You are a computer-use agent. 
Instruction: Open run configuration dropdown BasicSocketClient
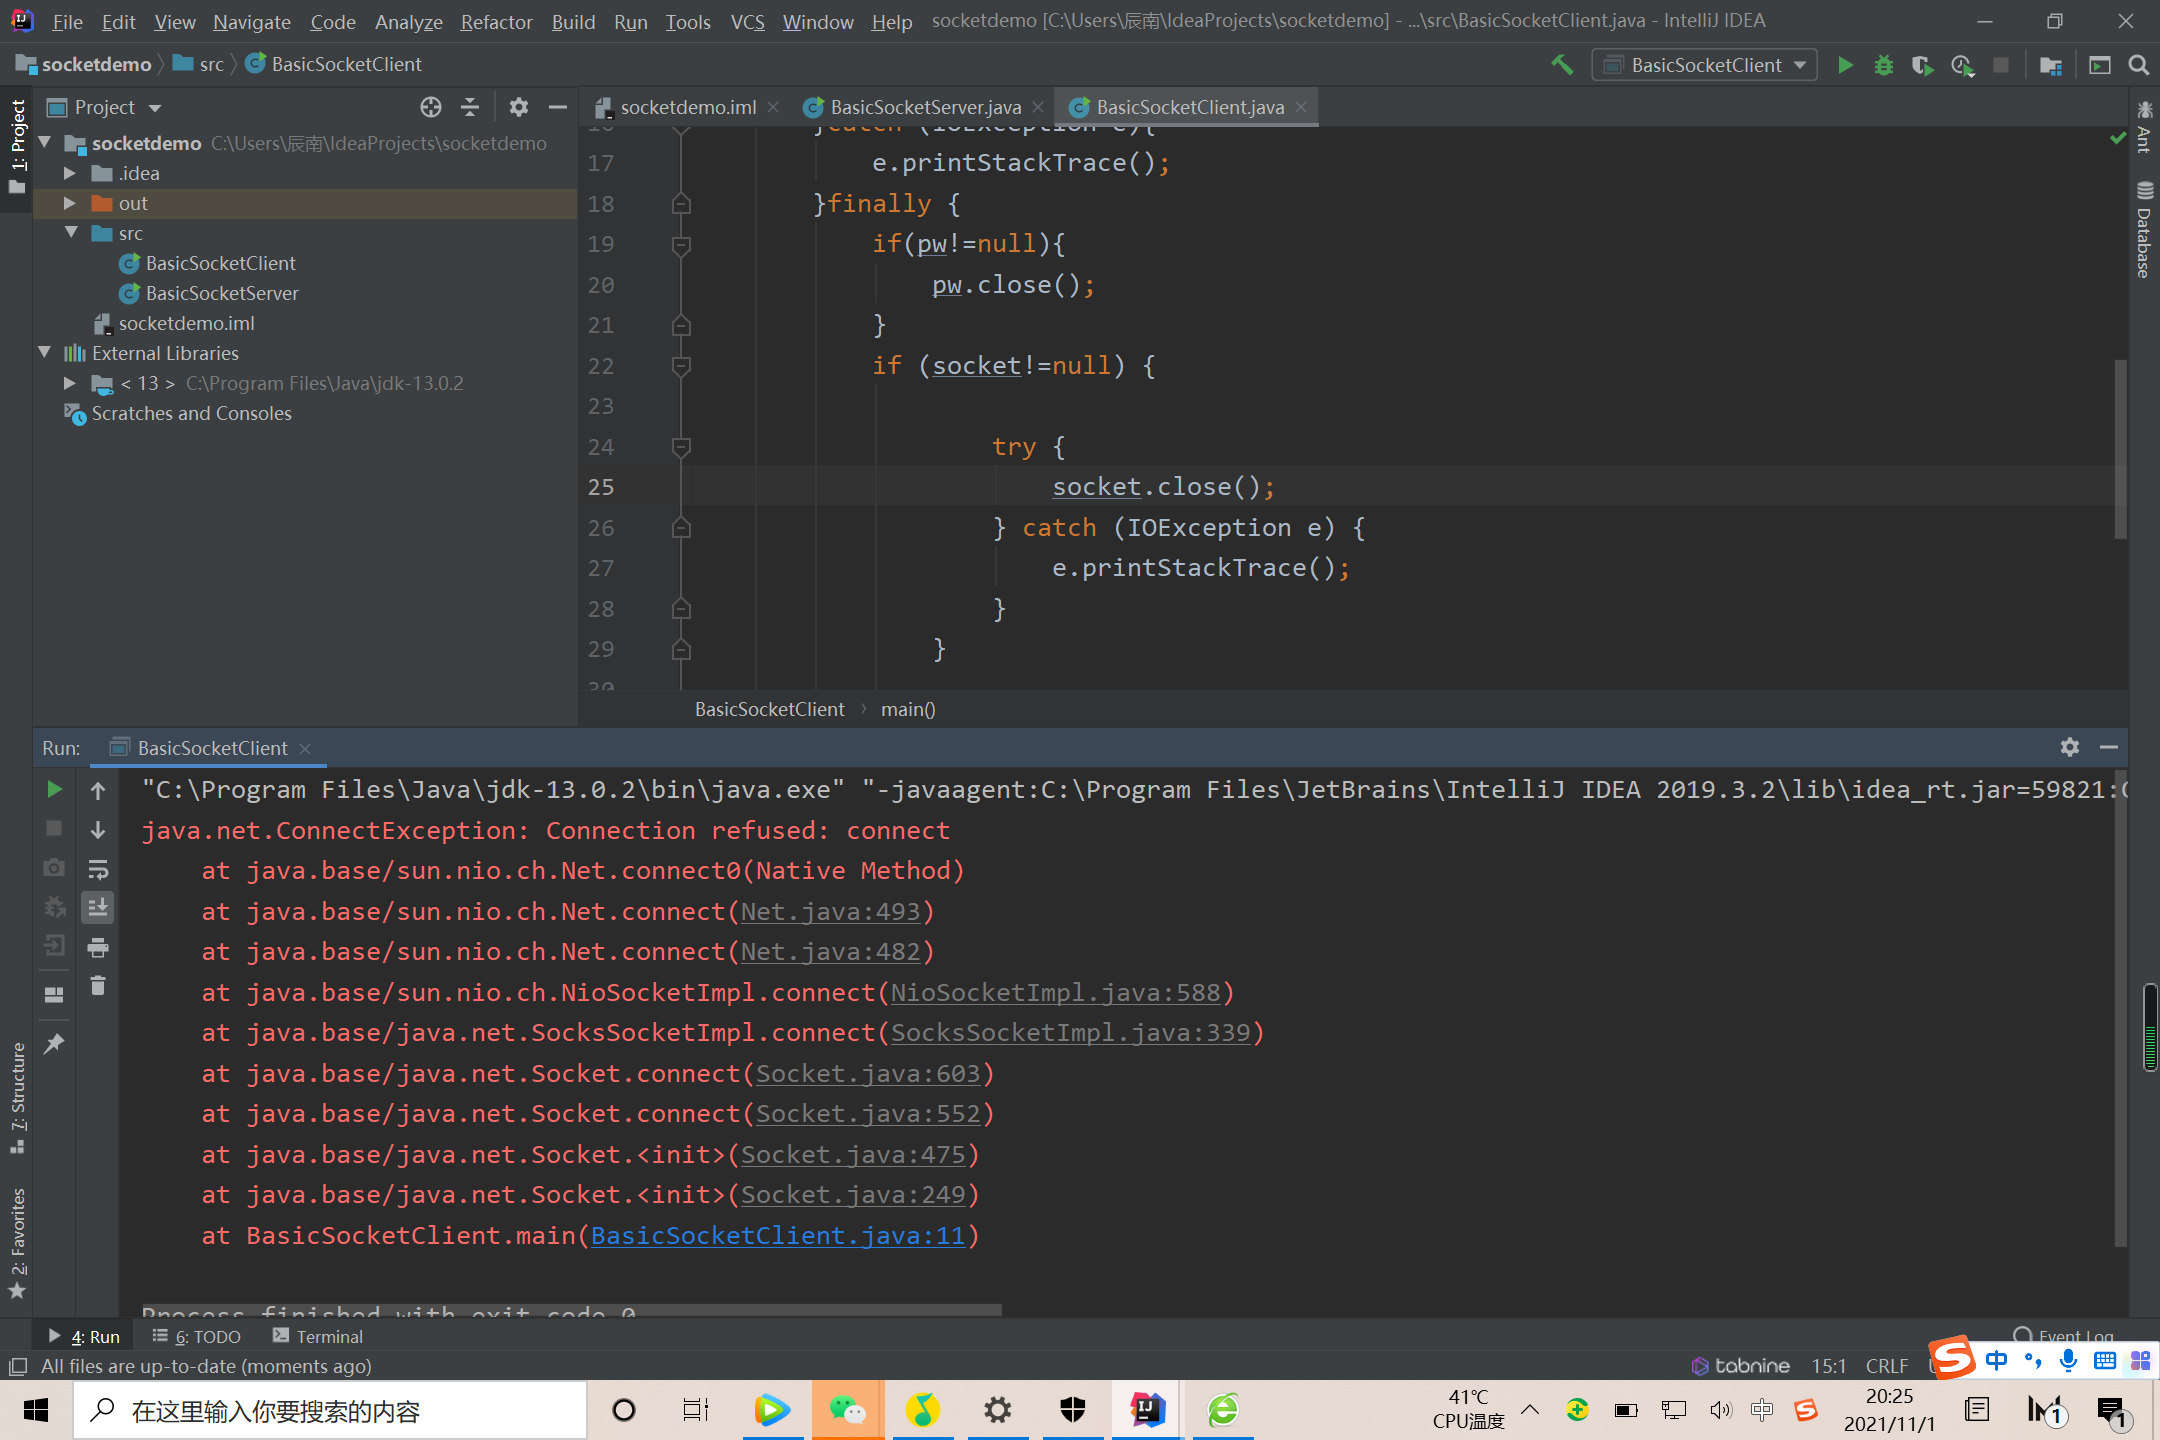(x=1704, y=65)
